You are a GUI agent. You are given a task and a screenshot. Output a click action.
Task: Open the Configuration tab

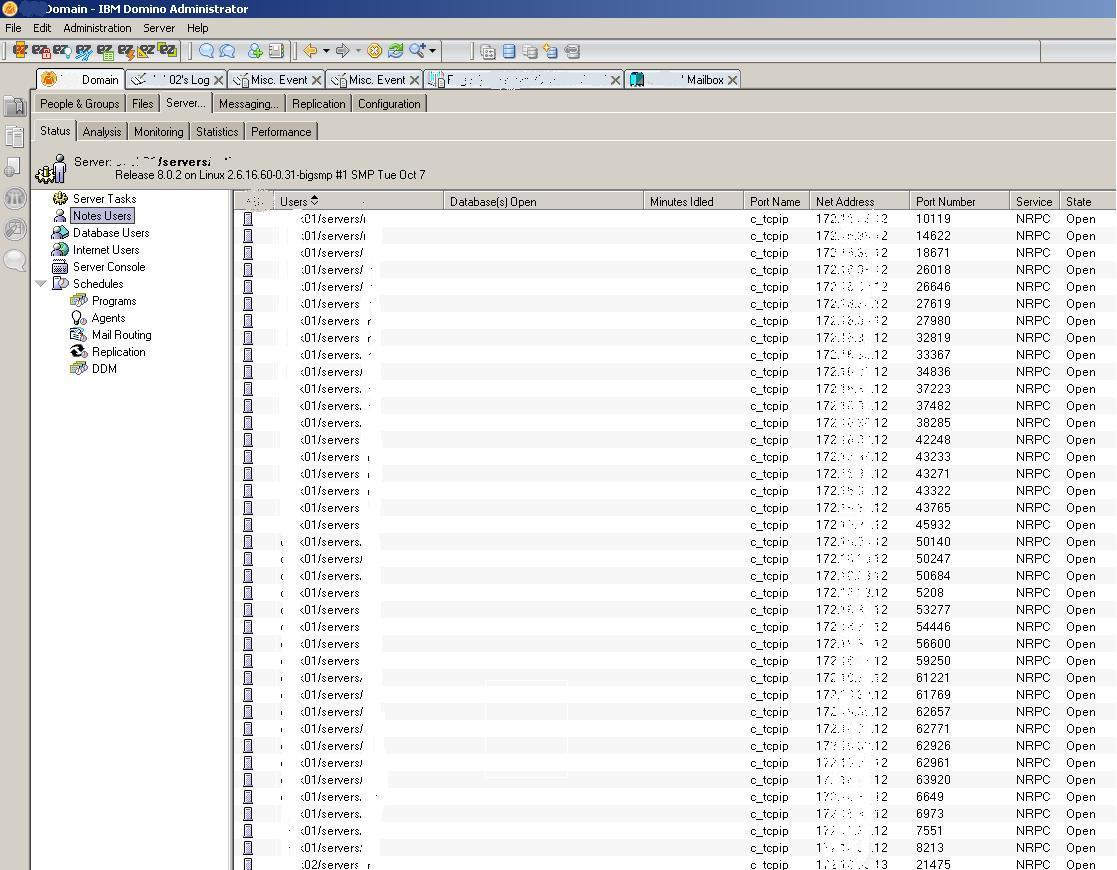tap(389, 103)
